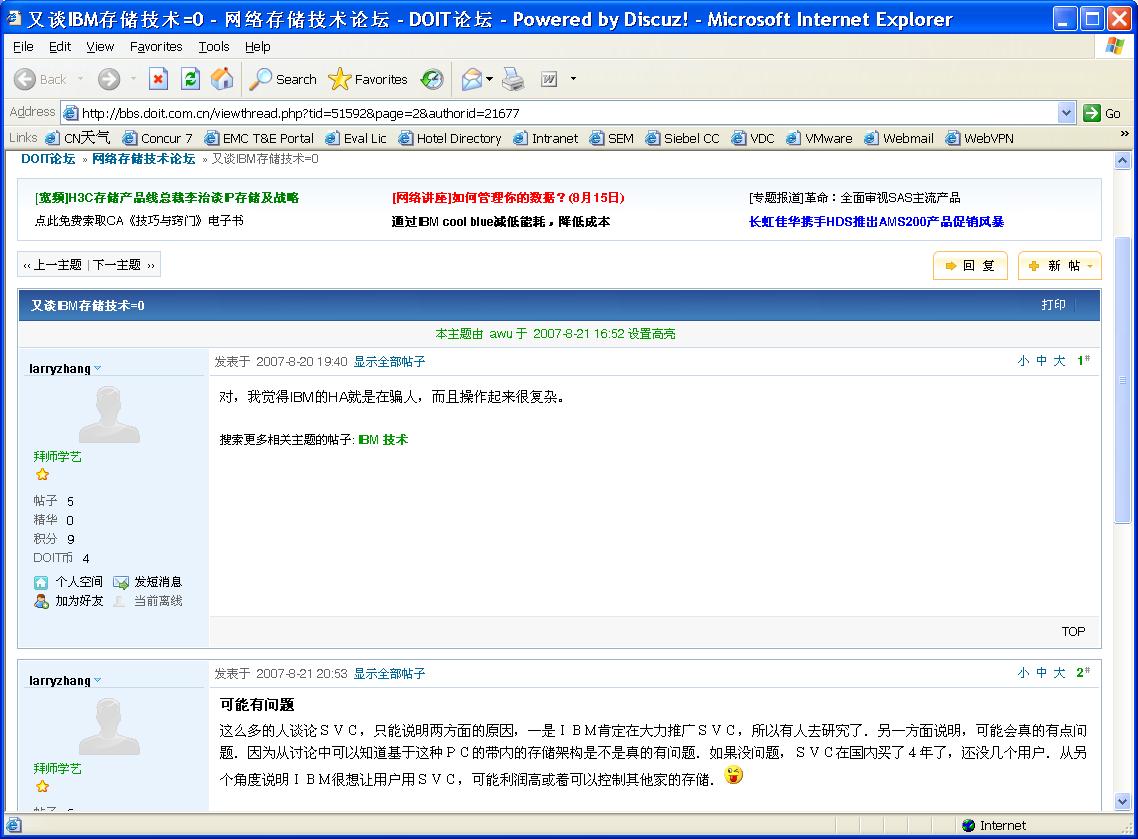Image resolution: width=1138 pixels, height=839 pixels.
Task: Click Edit with Word toolbar icon
Action: 549,79
